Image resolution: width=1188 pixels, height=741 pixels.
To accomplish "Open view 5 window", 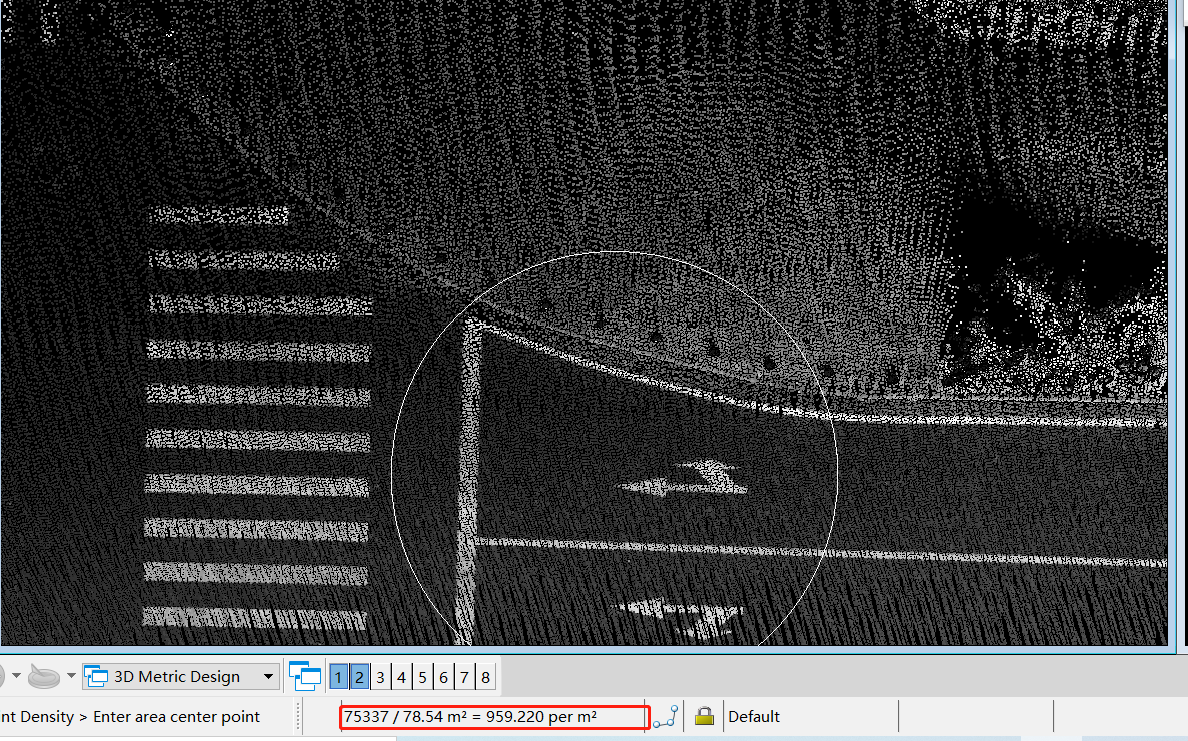I will pyautogui.click(x=422, y=677).
